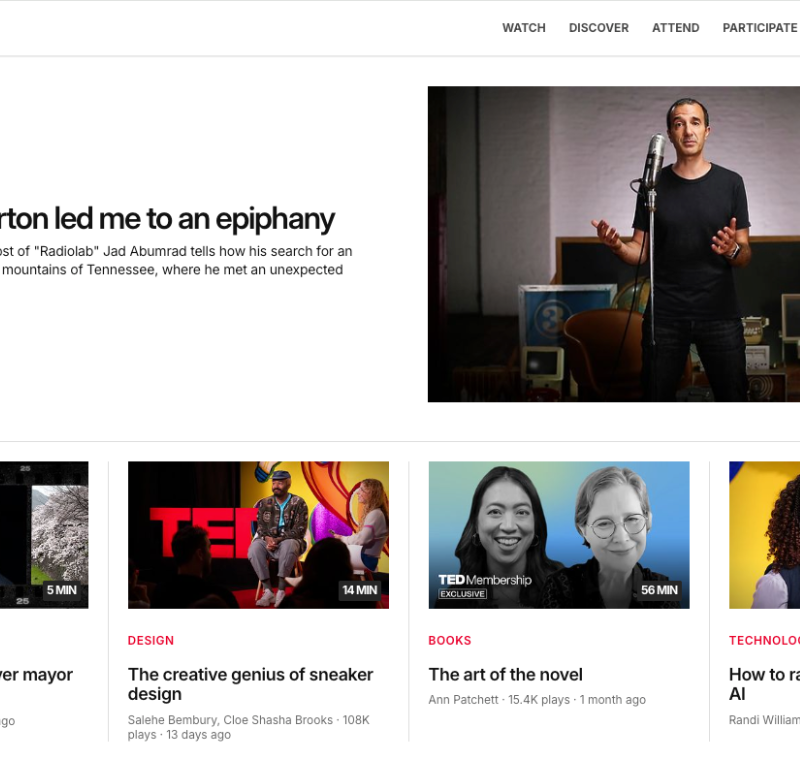Click the featured talk headline about an epiphany
This screenshot has height=760, width=800.
click(x=167, y=219)
